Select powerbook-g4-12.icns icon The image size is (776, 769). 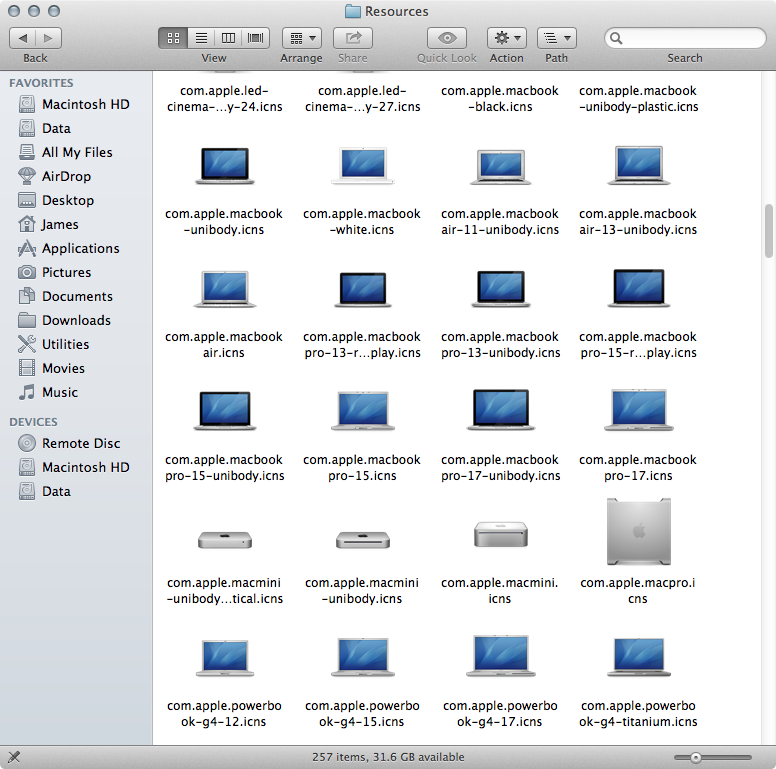coord(225,658)
